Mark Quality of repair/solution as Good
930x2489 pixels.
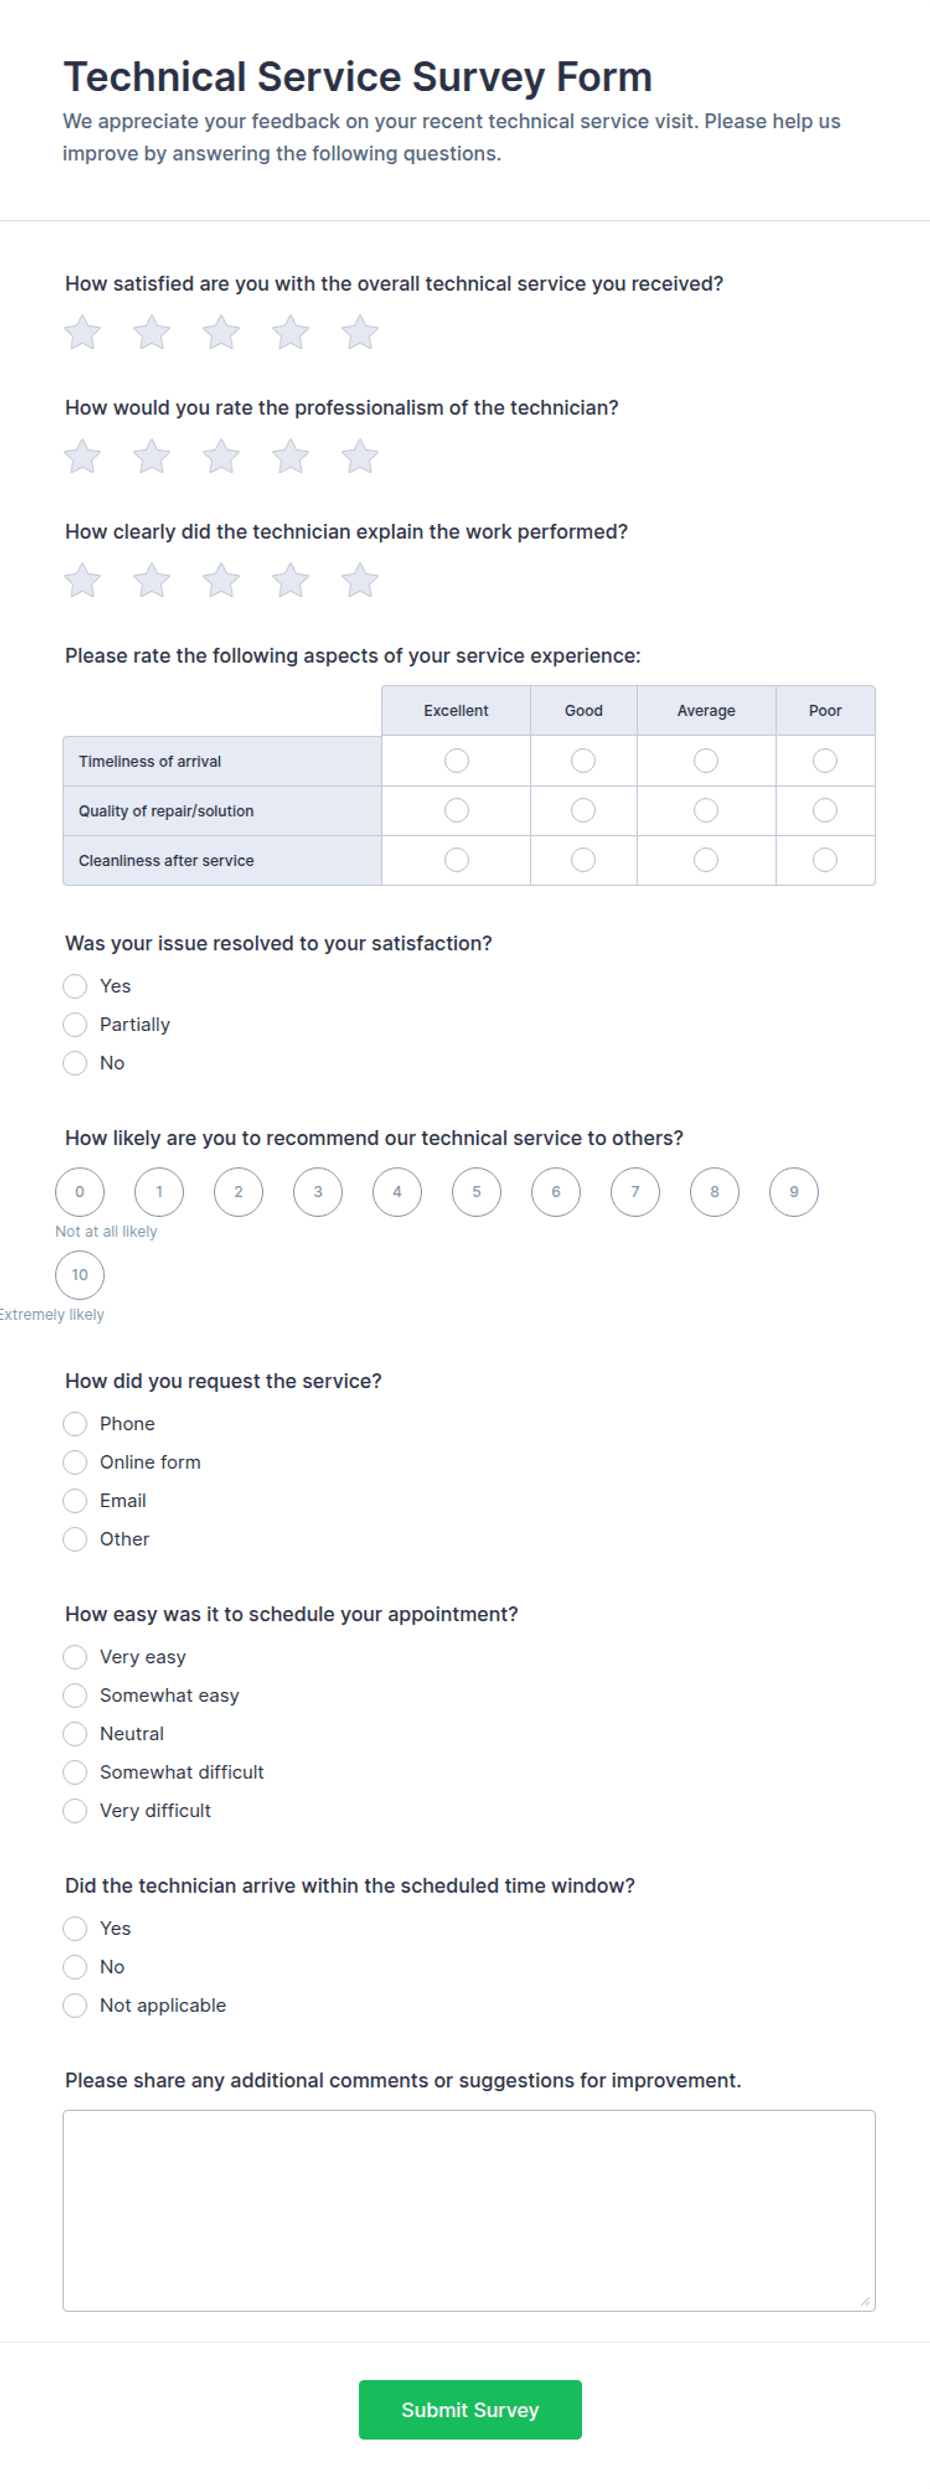pyautogui.click(x=583, y=810)
